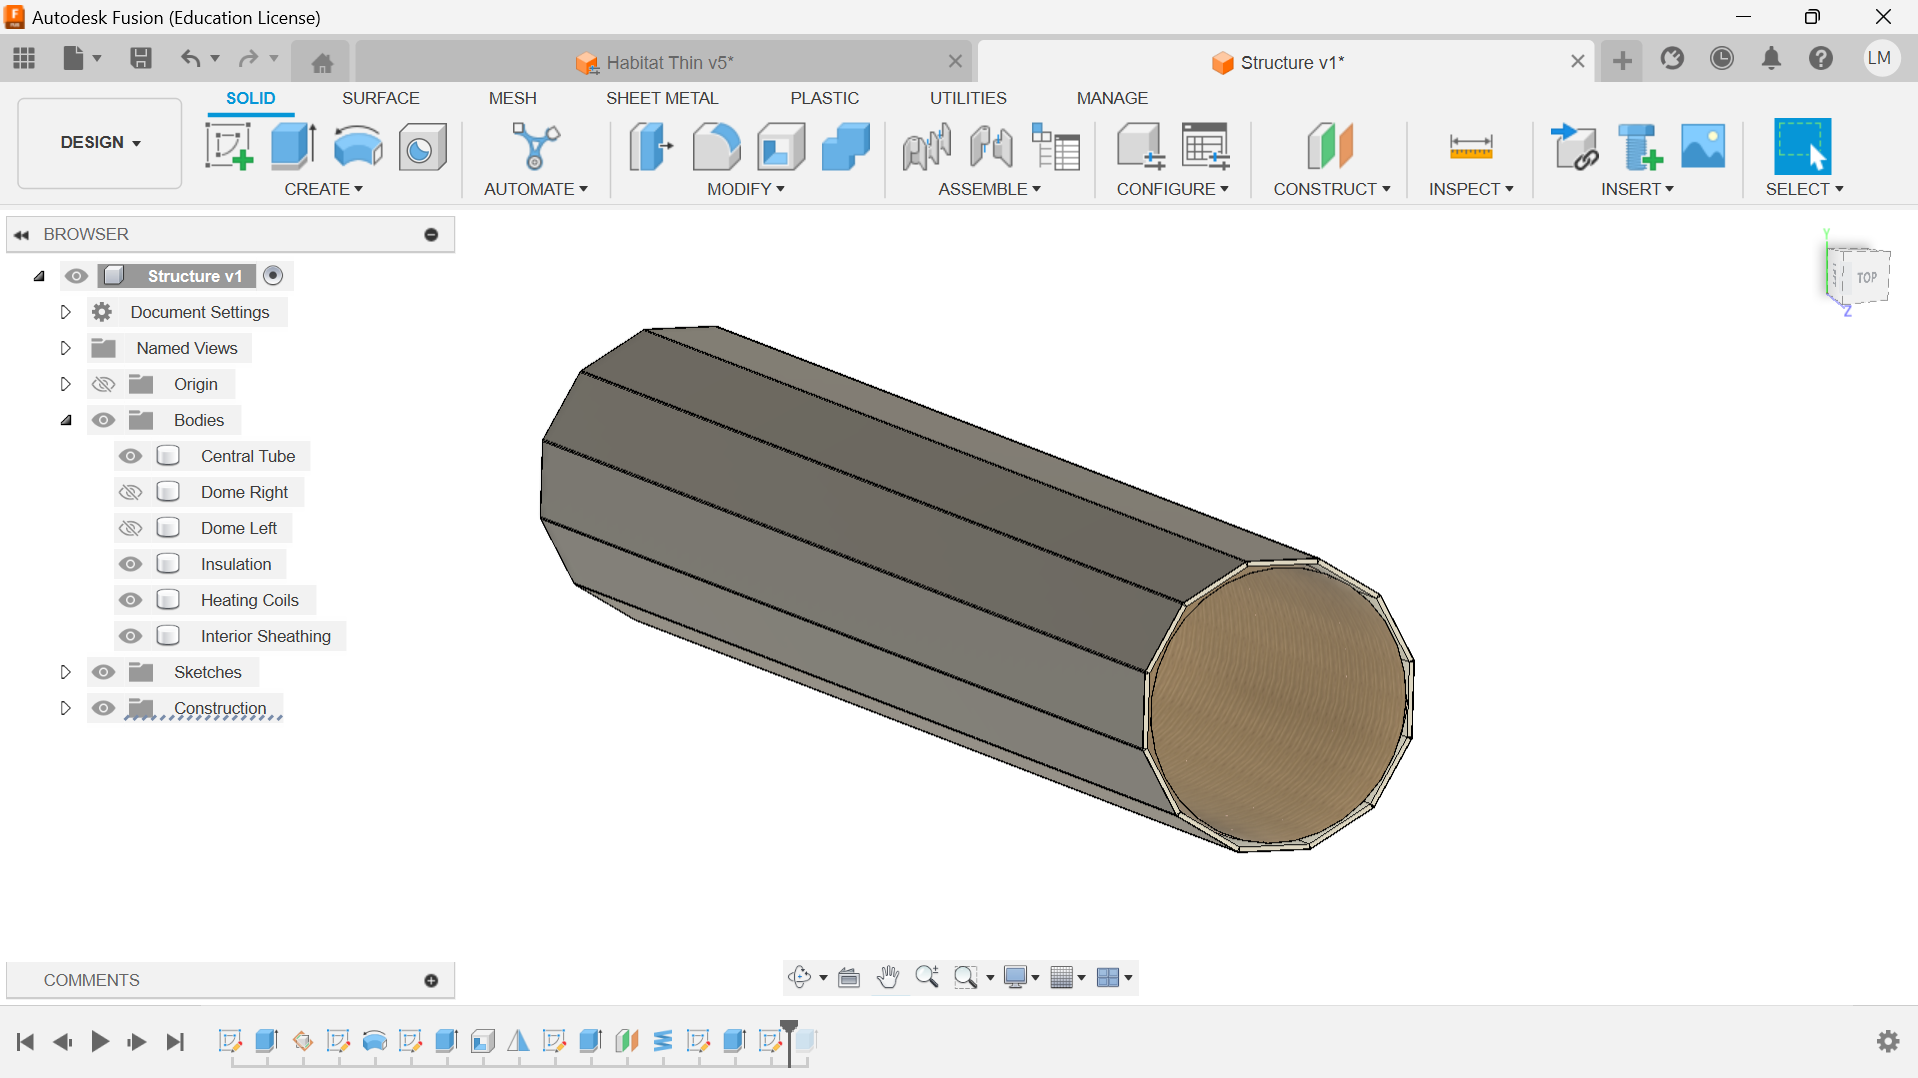Click the Measure tool icon
1918x1078 pixels.
coord(1470,147)
